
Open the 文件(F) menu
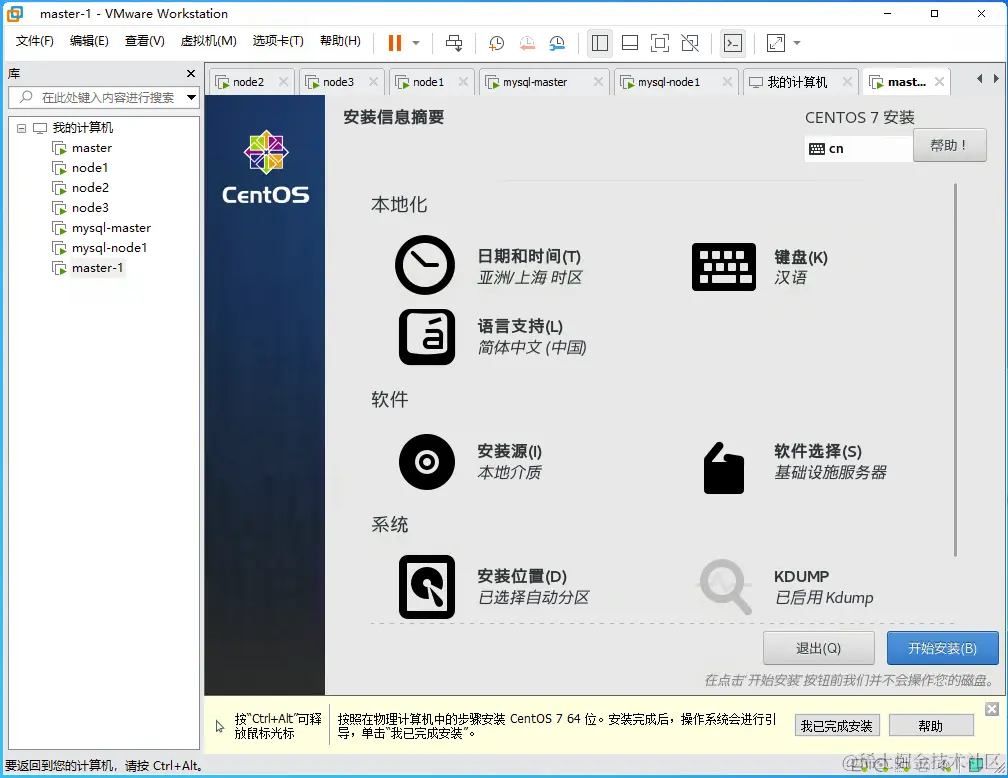[x=35, y=41]
